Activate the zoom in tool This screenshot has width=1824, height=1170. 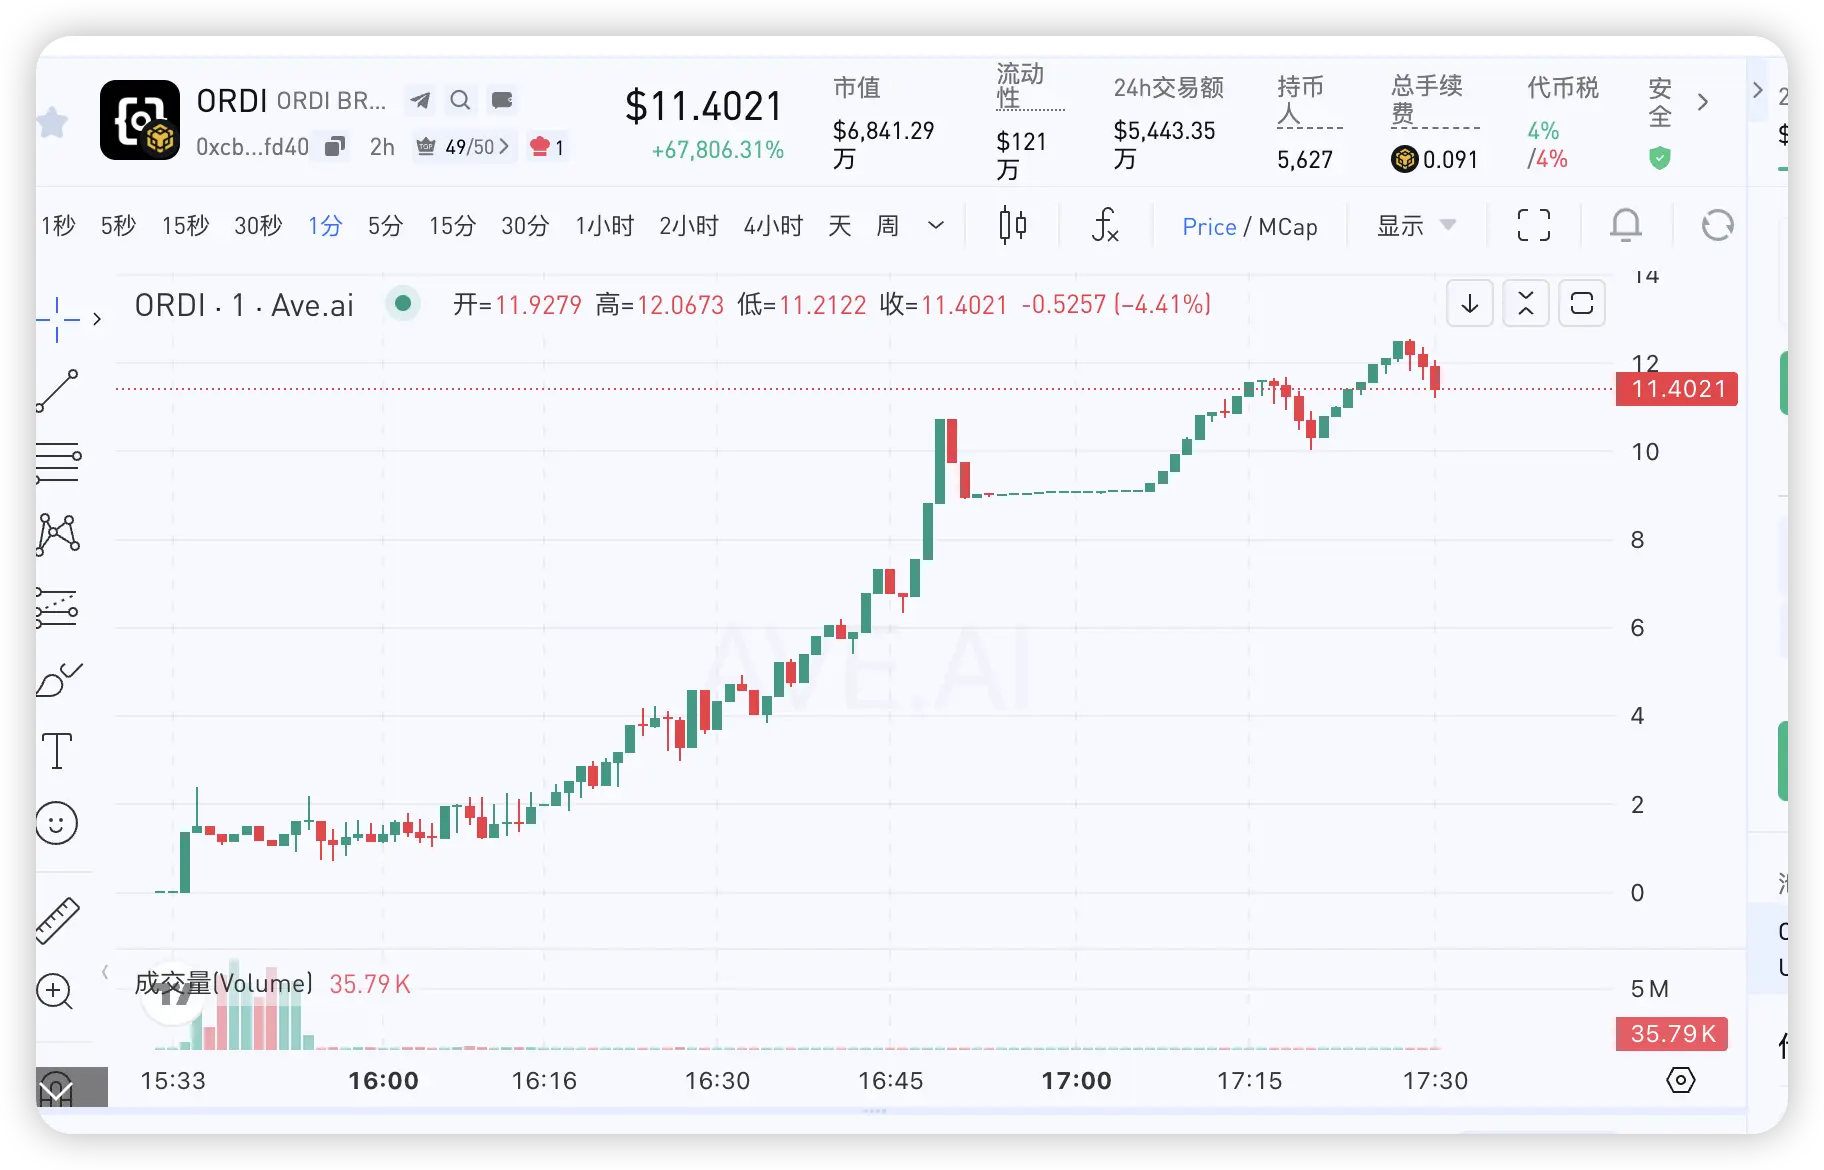[54, 992]
